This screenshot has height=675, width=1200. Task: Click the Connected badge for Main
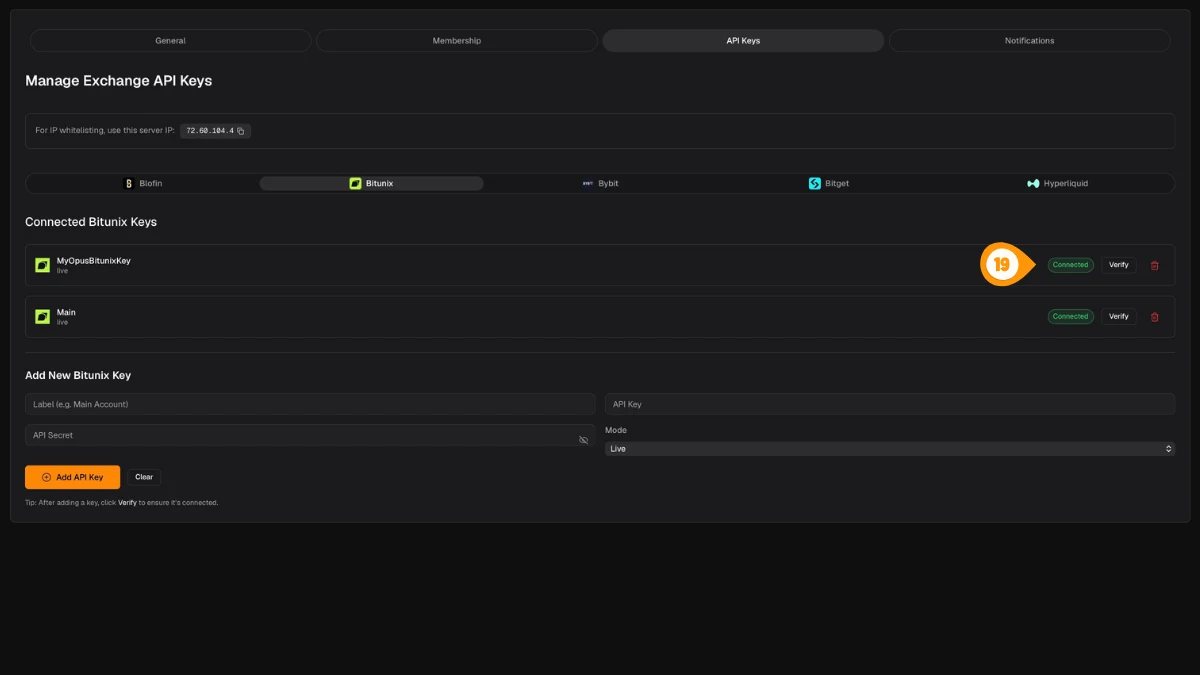pos(1071,317)
